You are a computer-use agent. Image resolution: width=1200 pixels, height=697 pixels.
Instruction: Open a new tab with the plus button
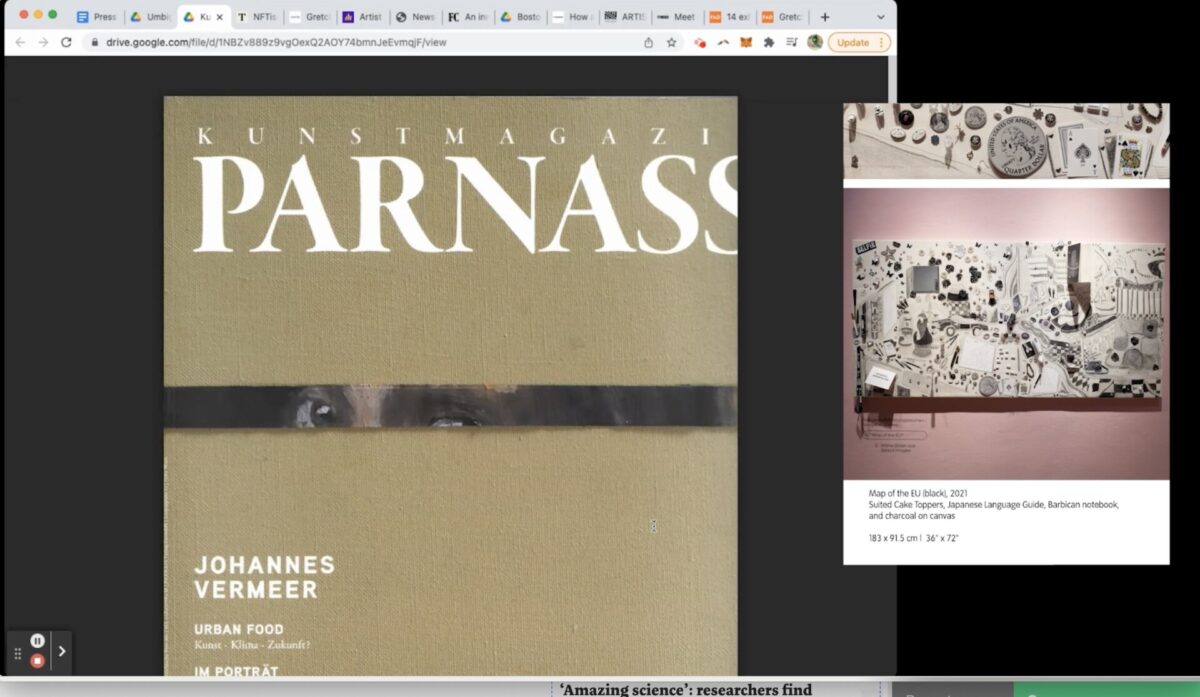[x=825, y=17]
